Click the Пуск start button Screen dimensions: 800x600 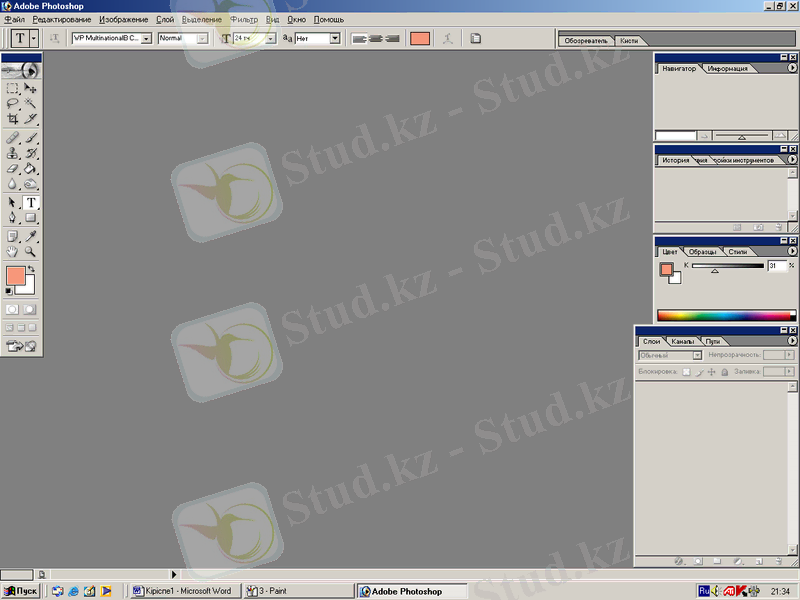(x=22, y=591)
